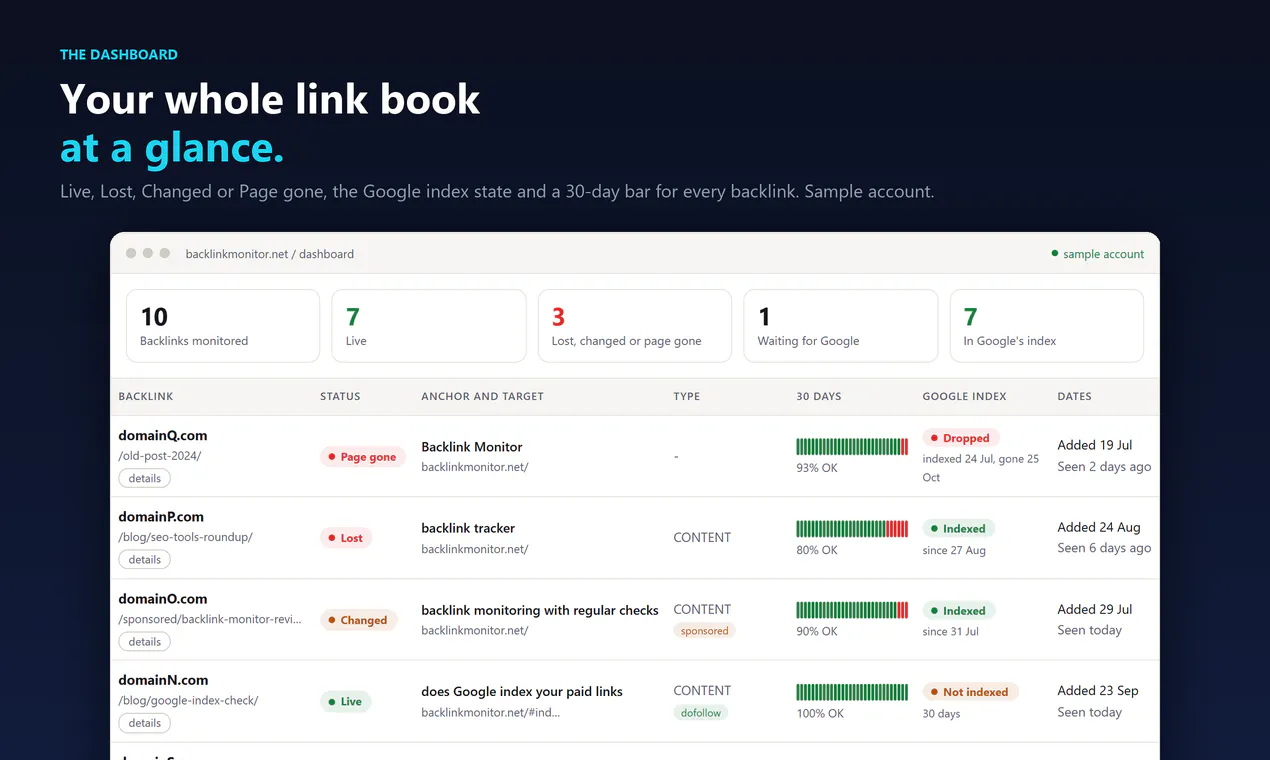Click the sponsored tag
Image resolution: width=1270 pixels, height=760 pixels.
click(x=705, y=631)
